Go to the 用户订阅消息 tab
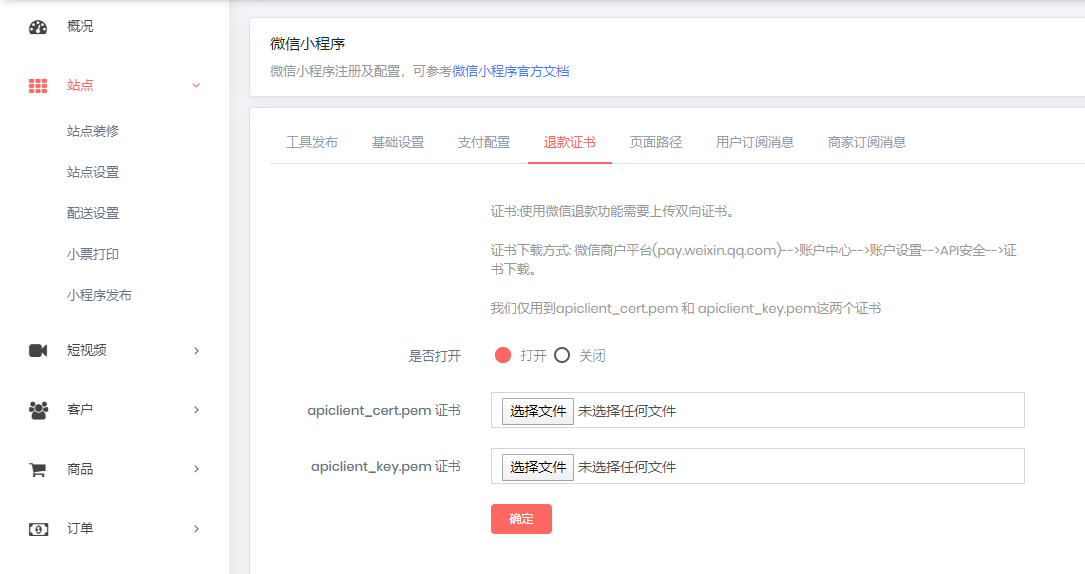 [754, 142]
